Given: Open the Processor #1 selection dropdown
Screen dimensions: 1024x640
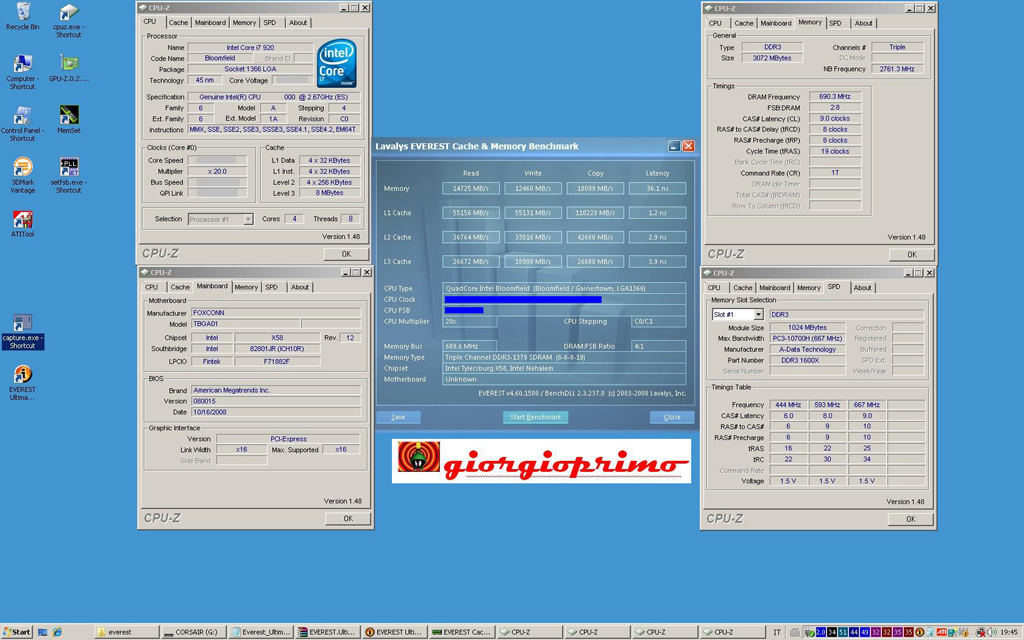Looking at the screenshot, I should [x=248, y=219].
